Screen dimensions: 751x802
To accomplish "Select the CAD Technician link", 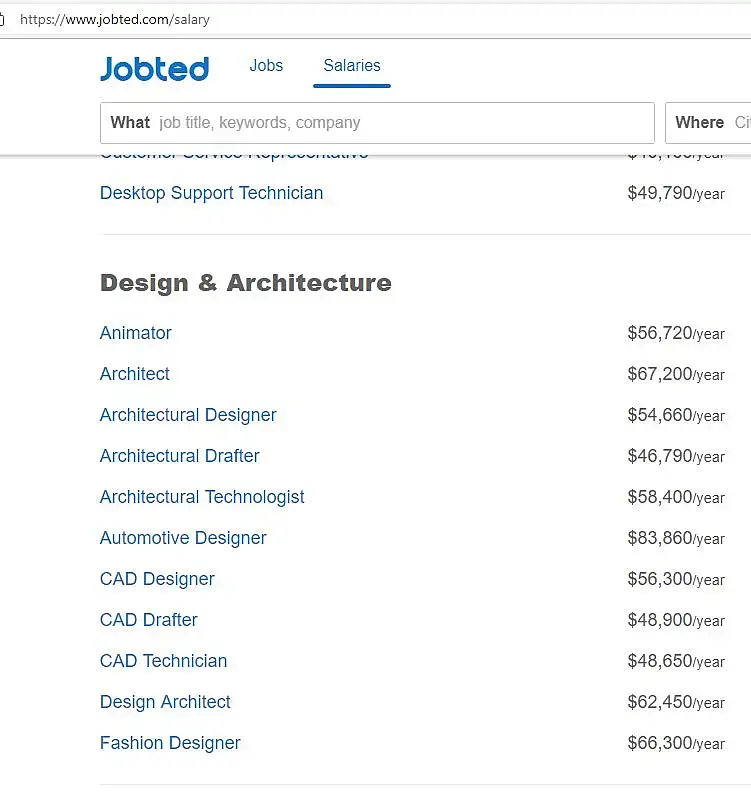I will click(x=163, y=661).
